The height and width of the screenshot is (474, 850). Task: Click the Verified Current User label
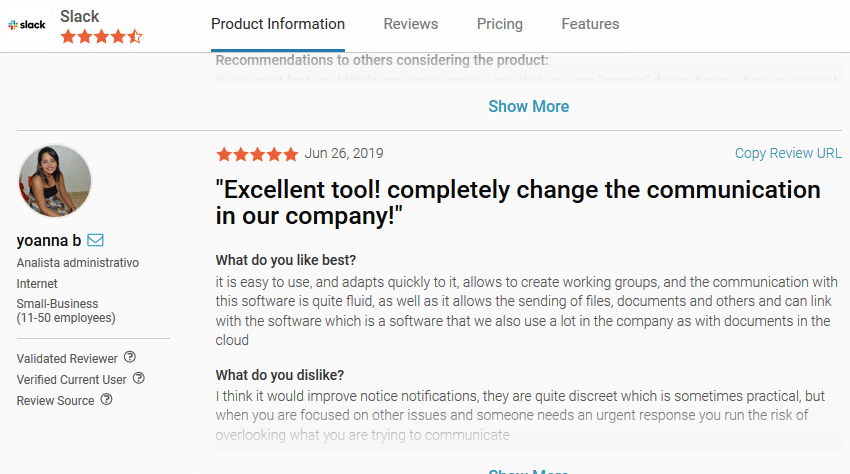[71, 379]
